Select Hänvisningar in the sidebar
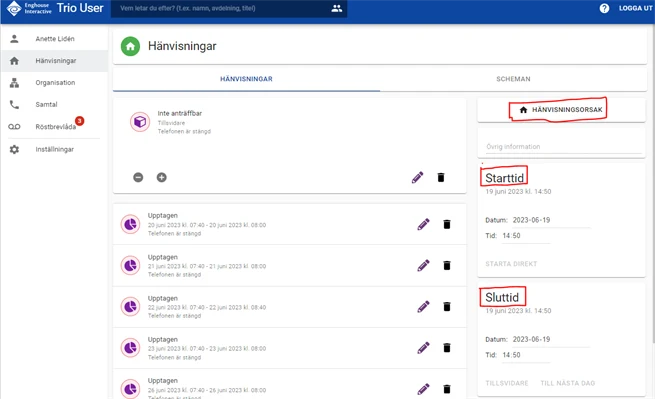 (x=54, y=61)
